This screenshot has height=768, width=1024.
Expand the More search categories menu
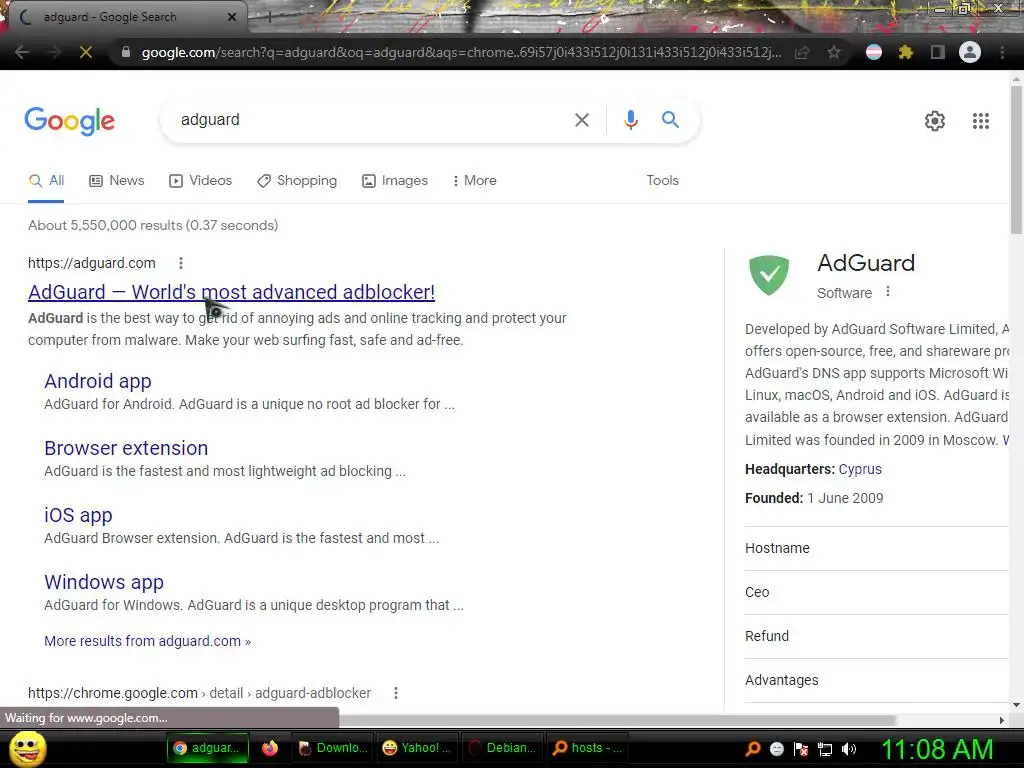475,181
